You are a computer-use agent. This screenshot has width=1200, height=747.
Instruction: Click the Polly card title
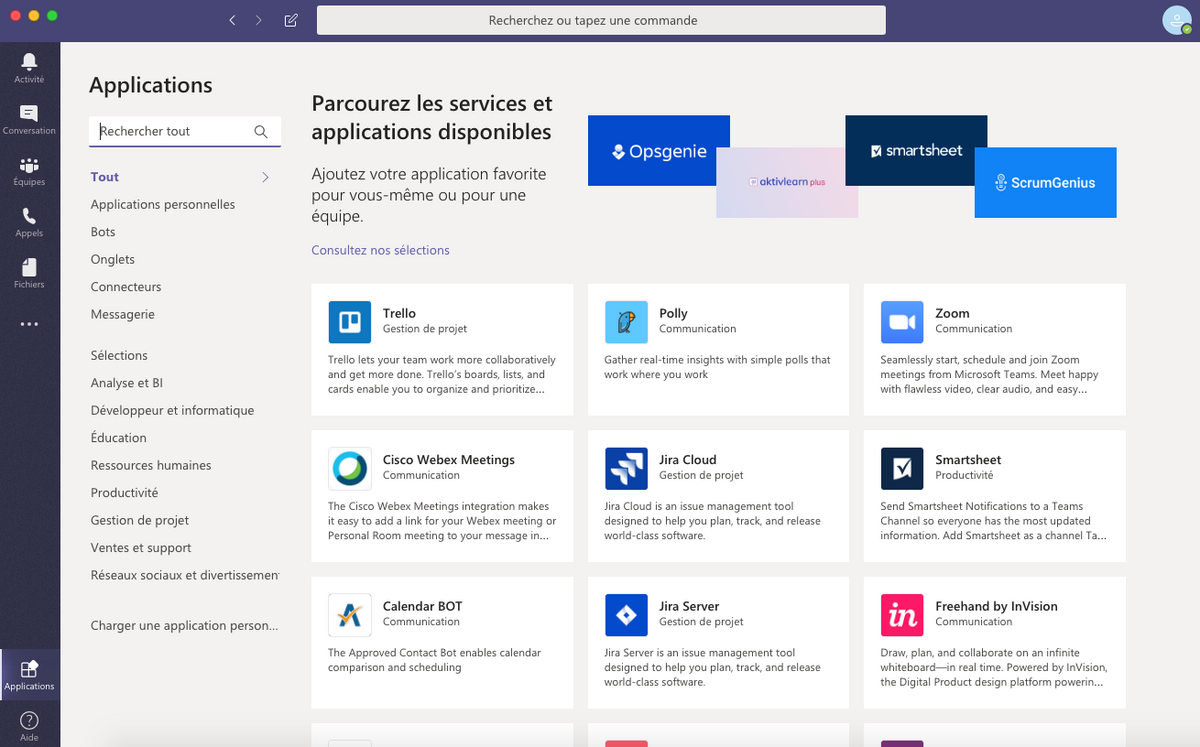[x=673, y=313]
